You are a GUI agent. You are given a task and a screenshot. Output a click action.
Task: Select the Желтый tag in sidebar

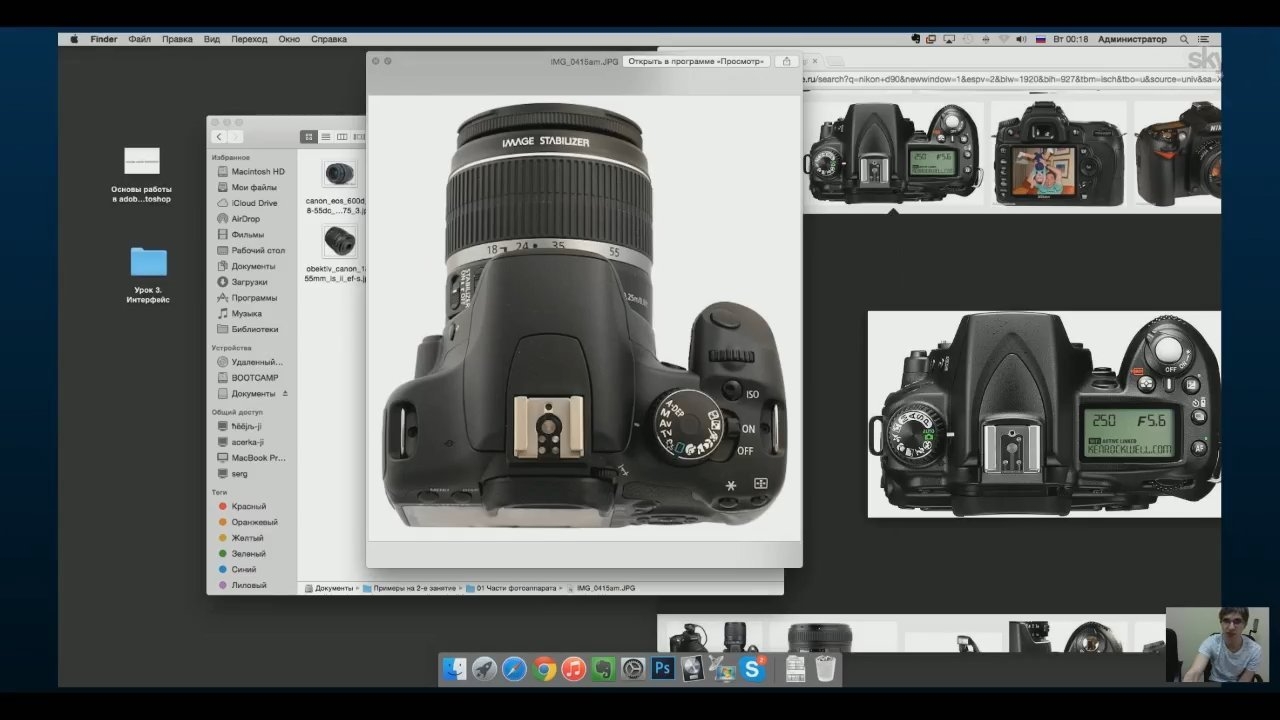click(241, 538)
